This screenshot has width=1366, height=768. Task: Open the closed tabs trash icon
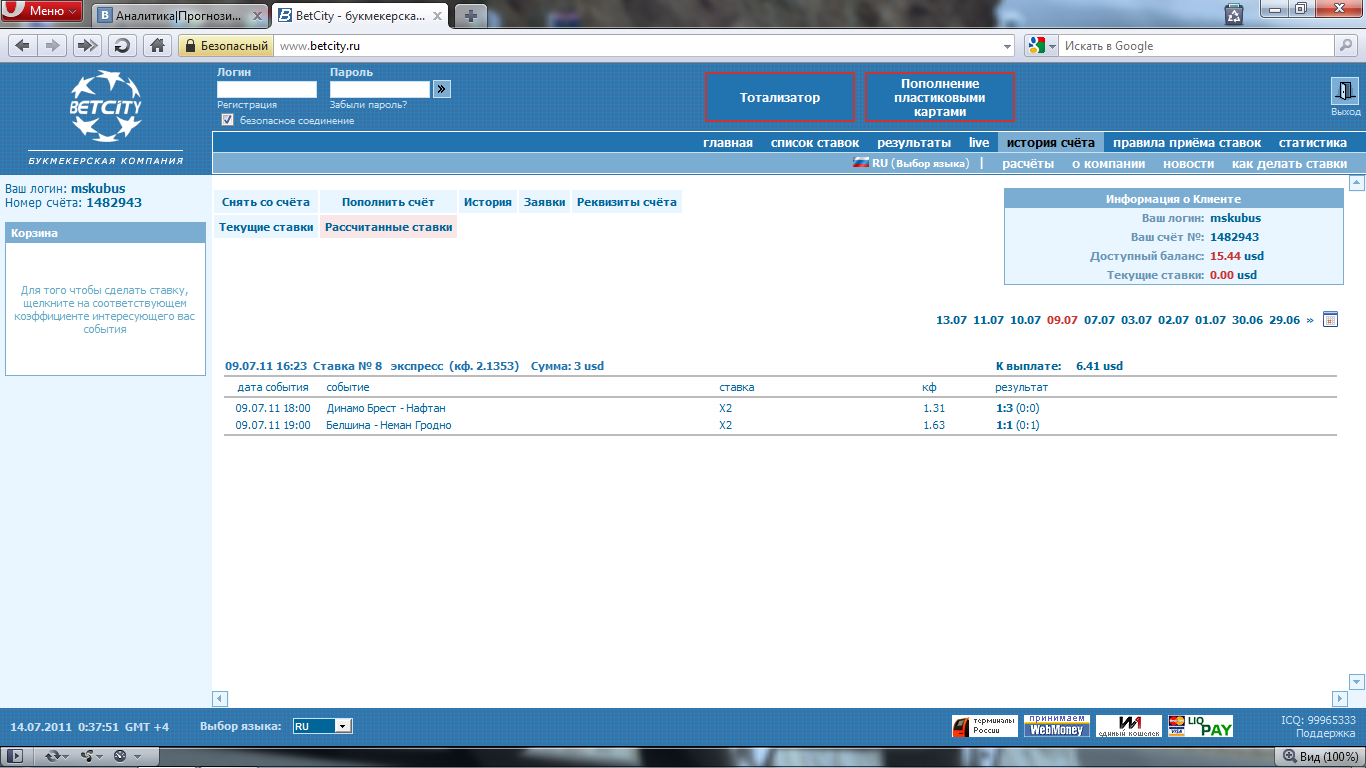pos(1234,14)
